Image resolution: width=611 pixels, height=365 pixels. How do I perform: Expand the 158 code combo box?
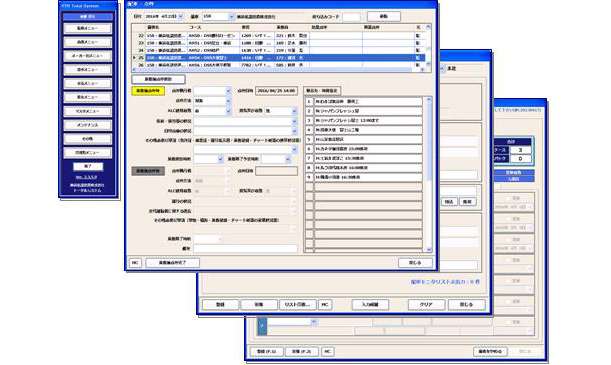(x=231, y=16)
